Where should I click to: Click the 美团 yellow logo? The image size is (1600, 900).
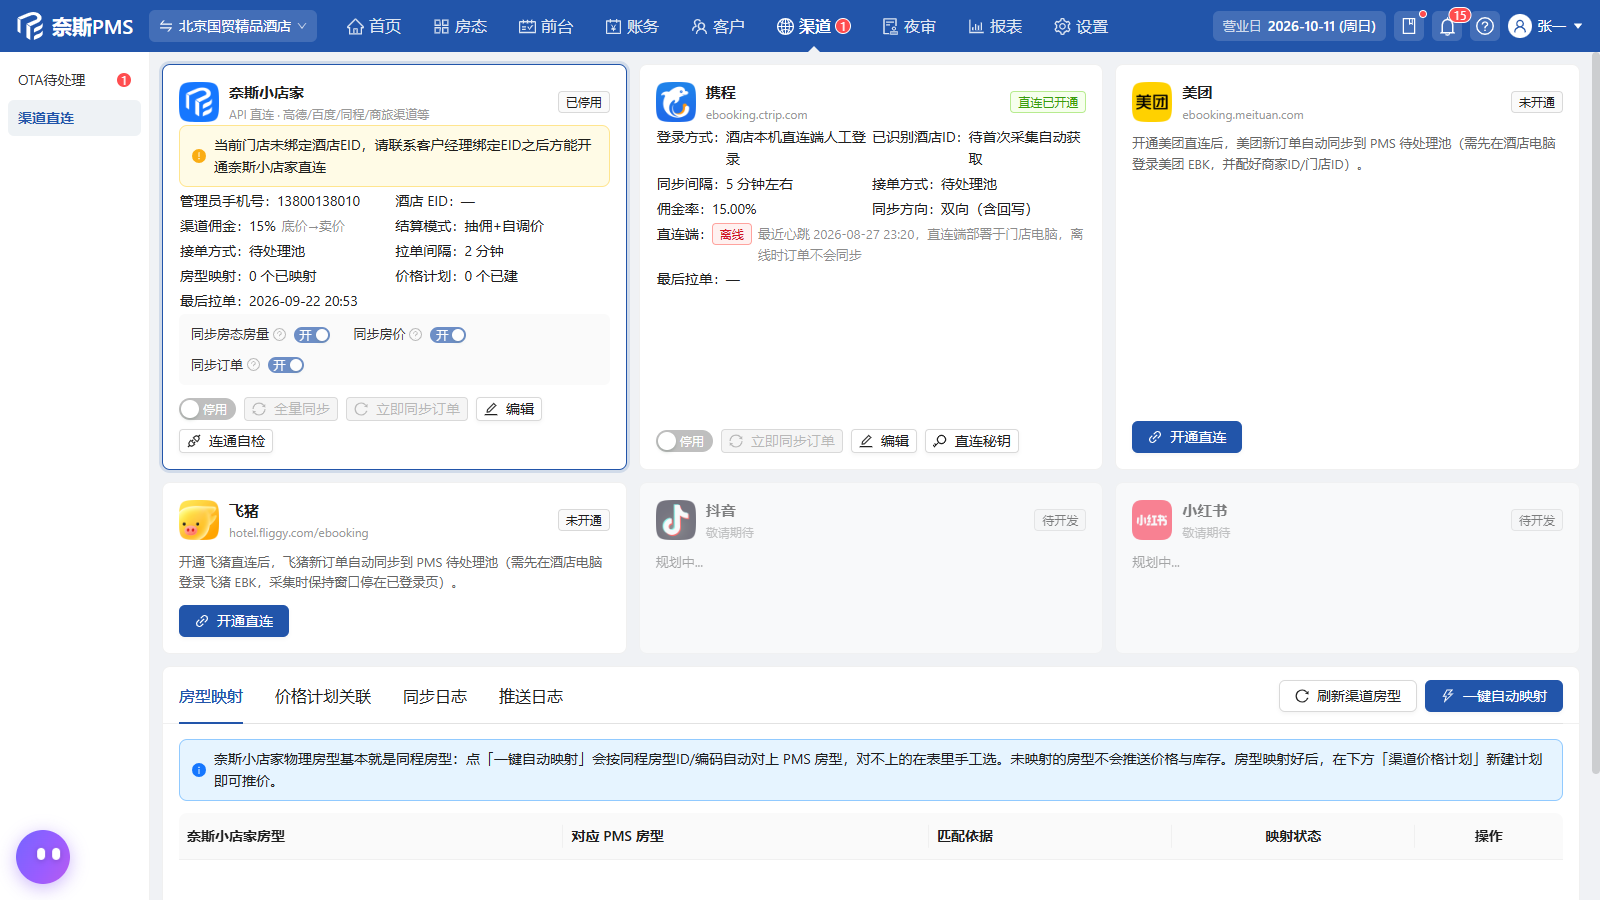[1152, 102]
